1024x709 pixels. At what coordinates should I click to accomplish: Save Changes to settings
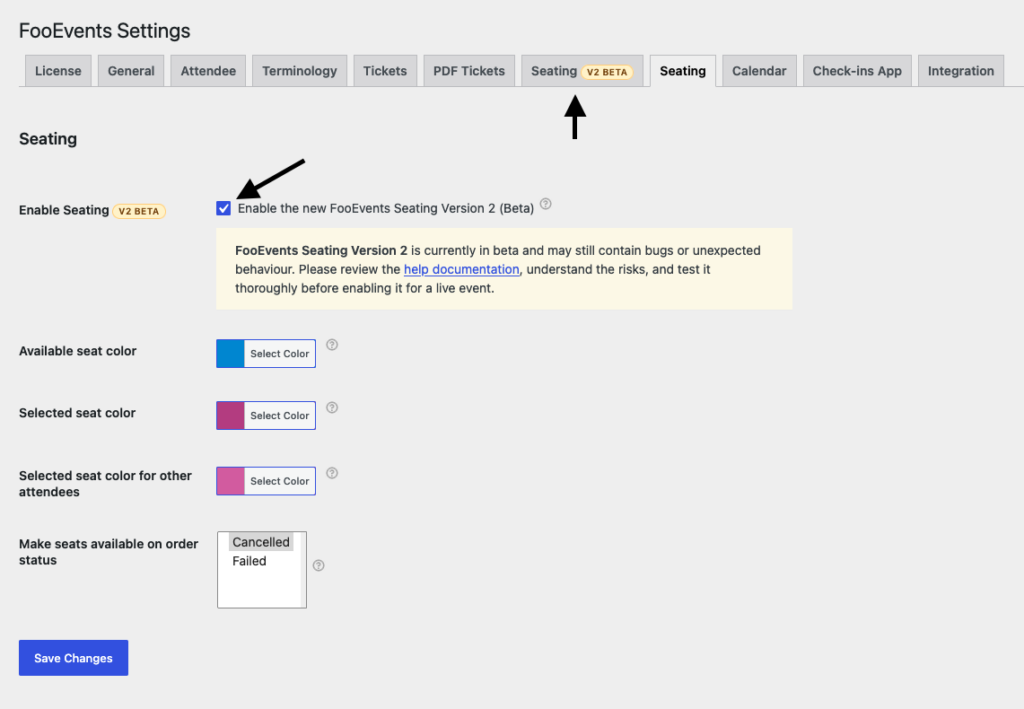coord(73,658)
